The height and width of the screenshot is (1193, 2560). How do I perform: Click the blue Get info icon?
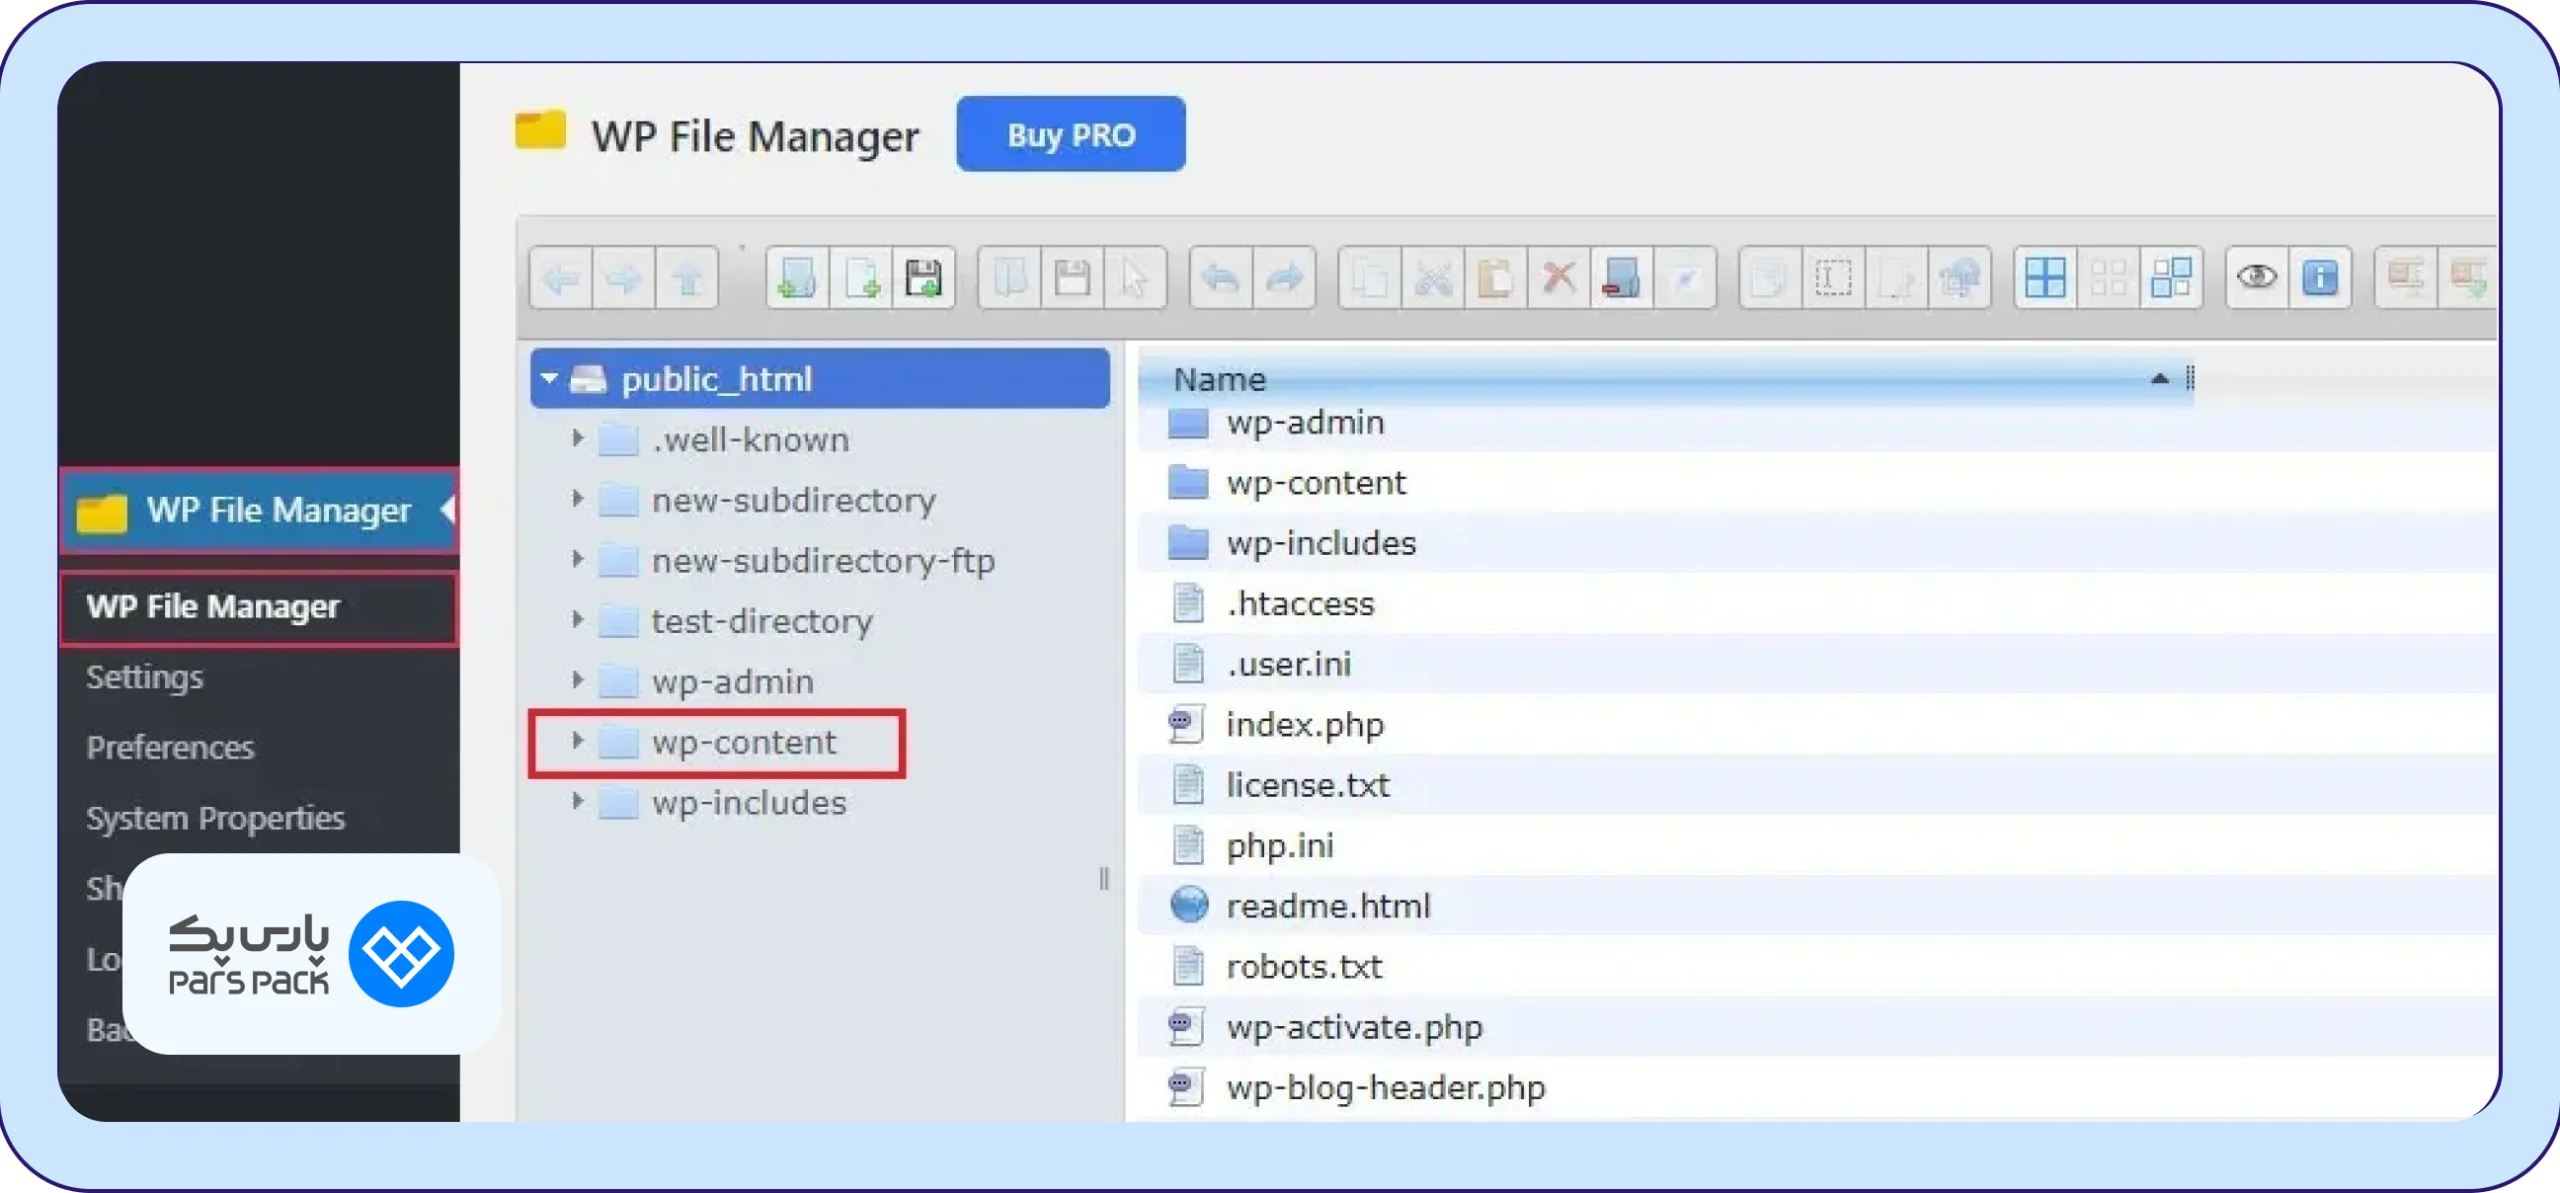pyautogui.click(x=2320, y=278)
